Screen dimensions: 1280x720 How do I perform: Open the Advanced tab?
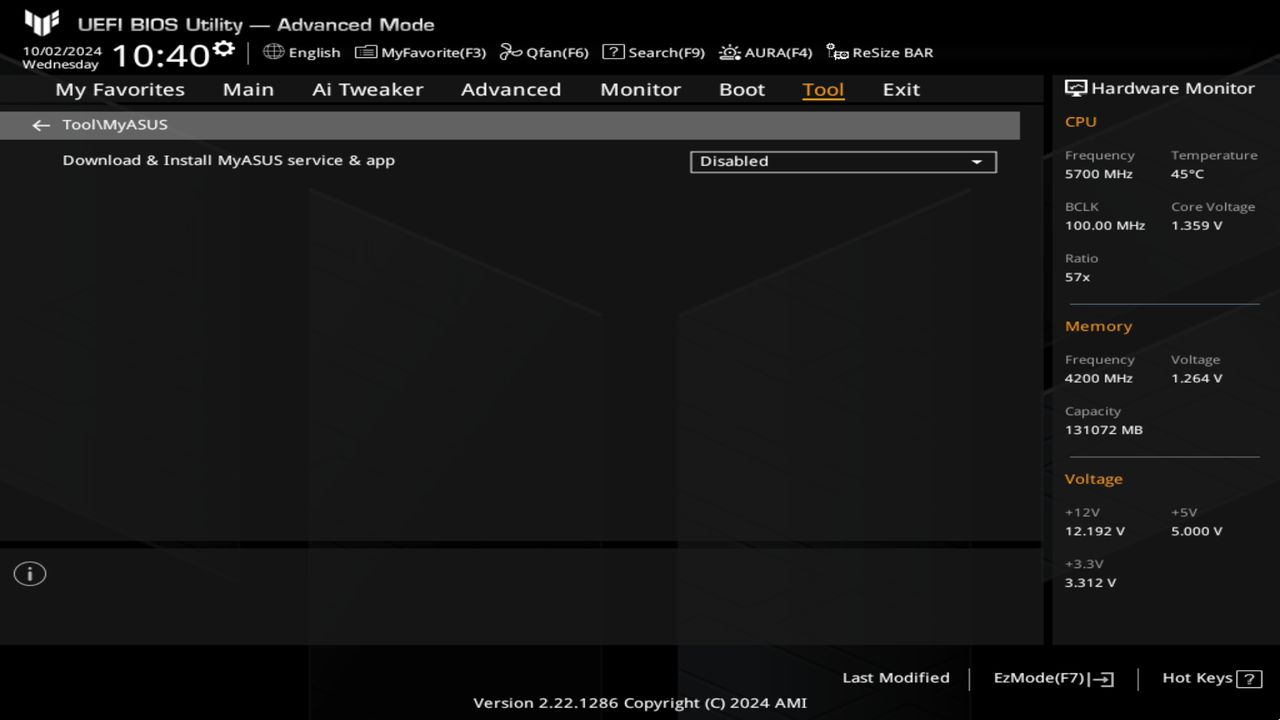point(511,89)
